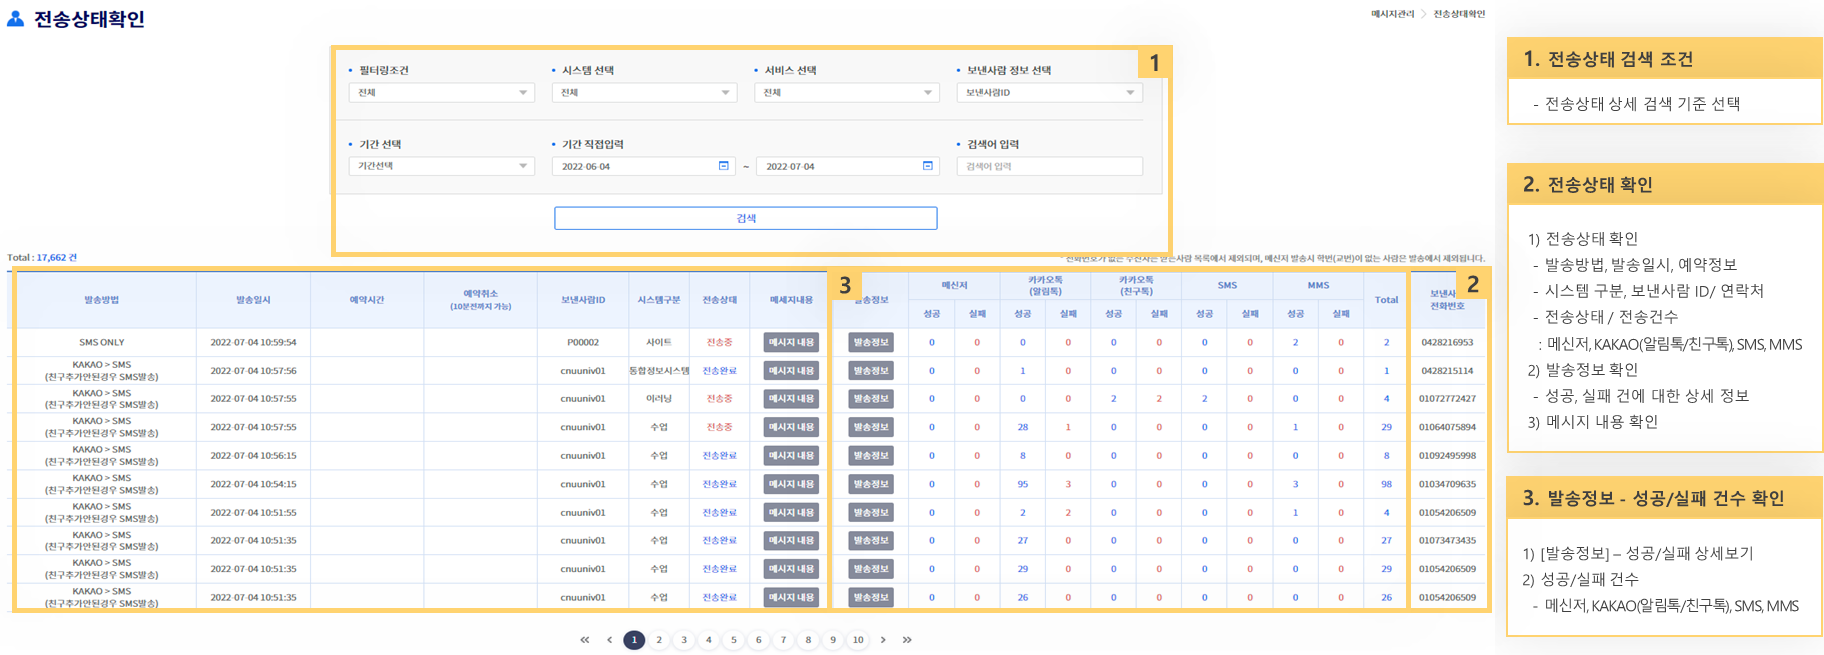Open 메세지 내용 for the 10:59:54 row

coord(791,342)
